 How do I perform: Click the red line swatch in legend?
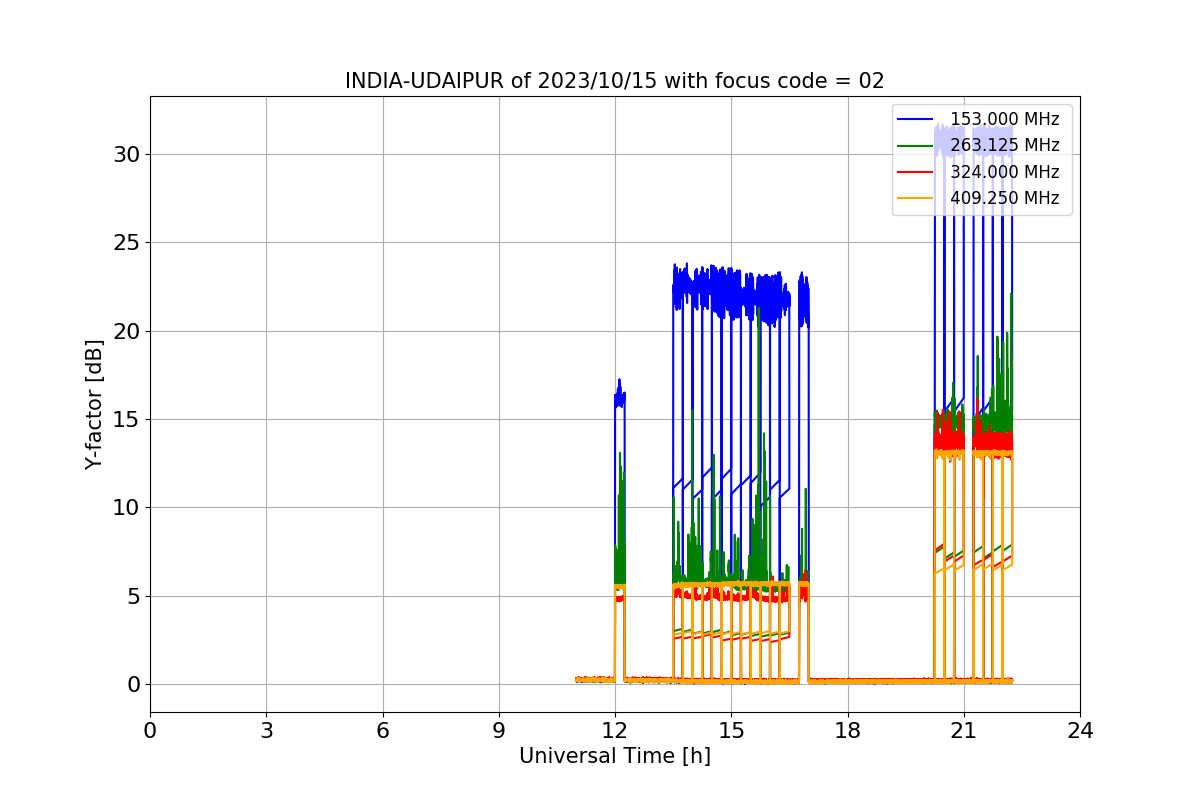pos(915,172)
